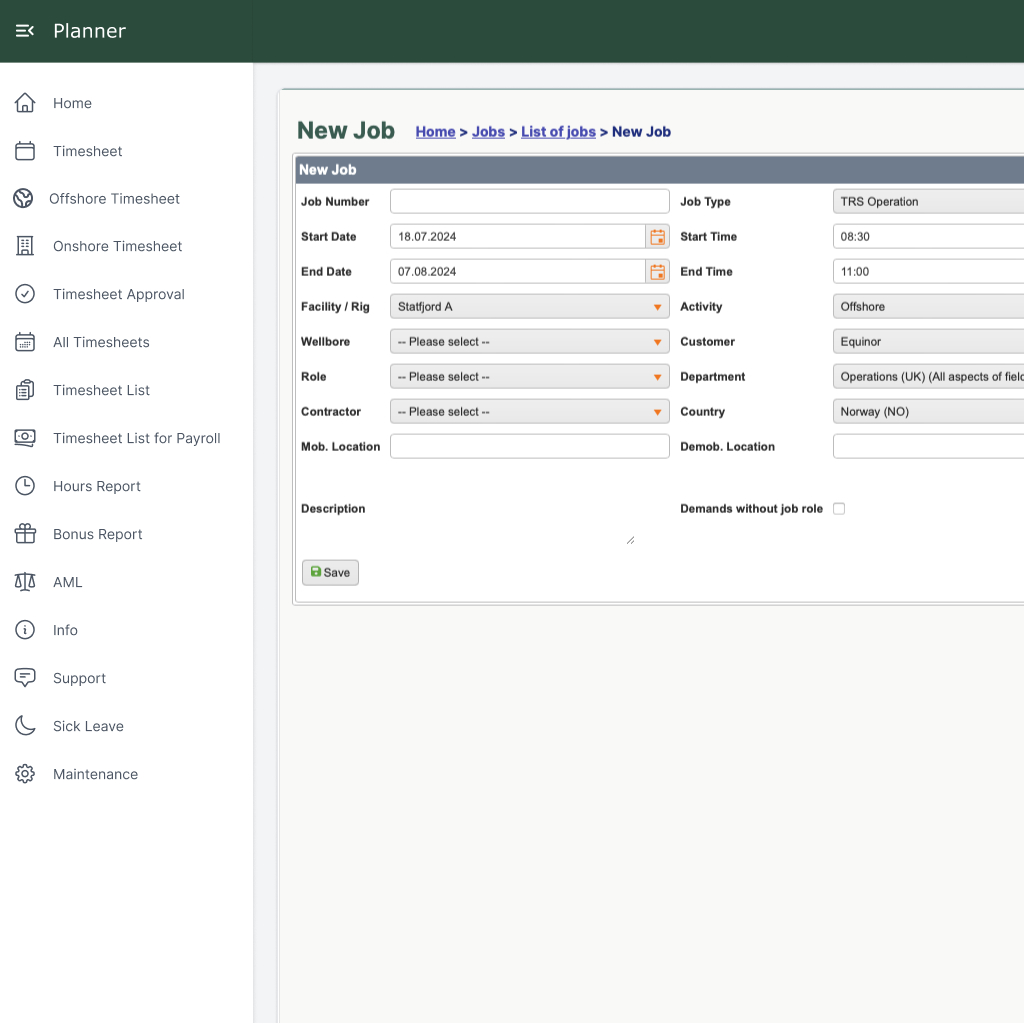1024x1024 pixels.
Task: Click the Offshore Timesheet sidebar icon
Action: [x=23, y=198]
